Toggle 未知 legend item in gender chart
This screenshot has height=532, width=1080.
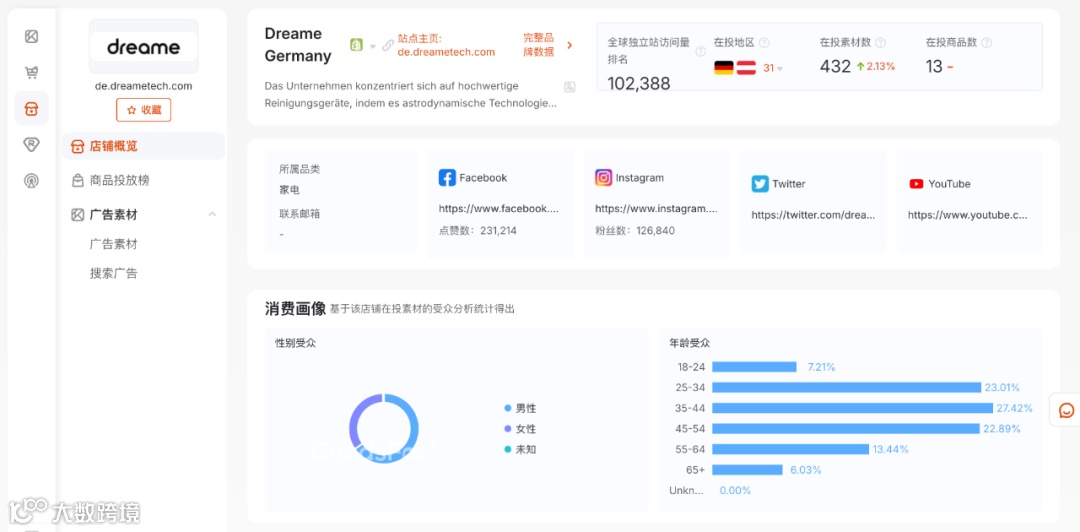520,449
